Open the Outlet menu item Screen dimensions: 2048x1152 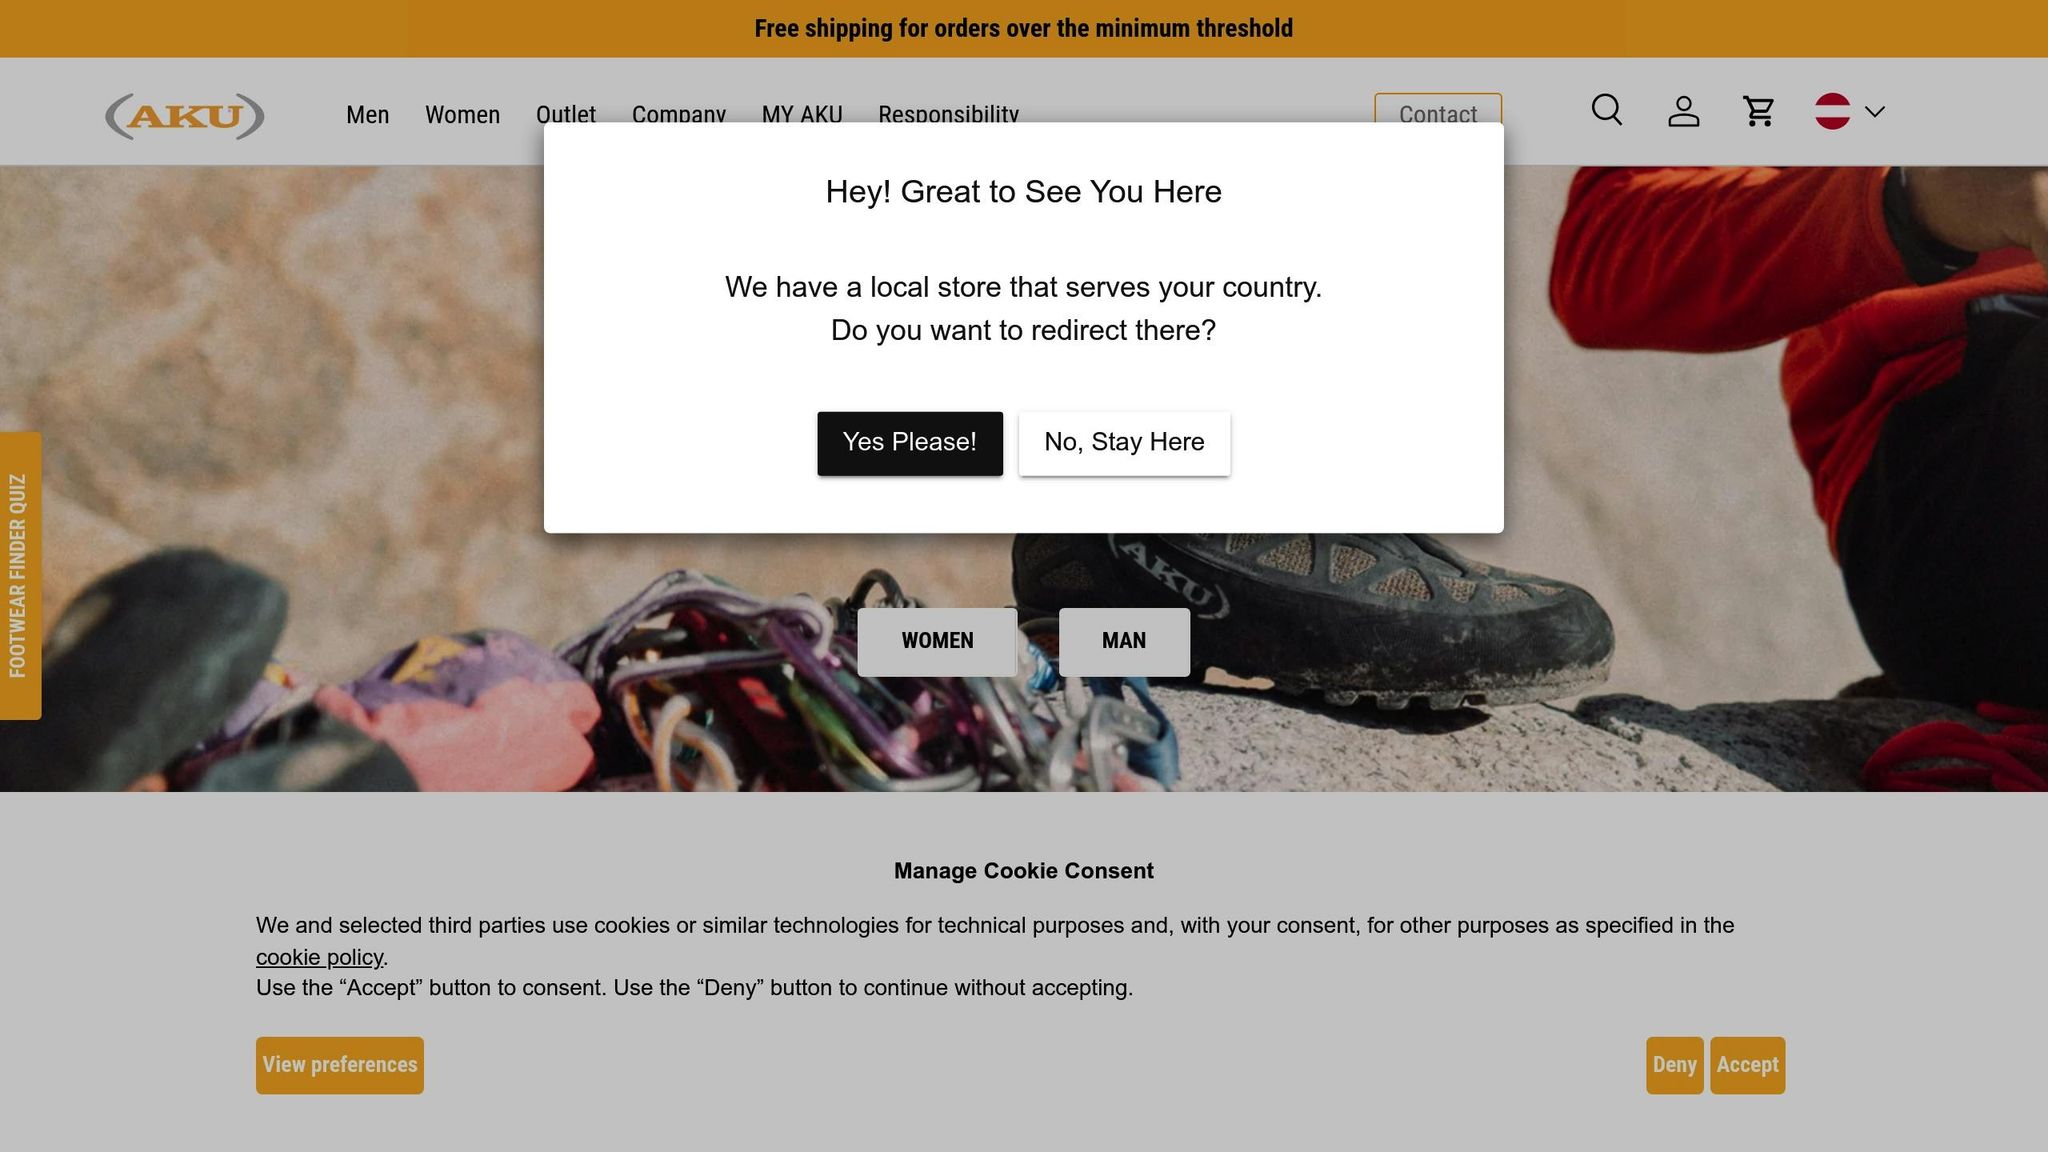coord(566,112)
